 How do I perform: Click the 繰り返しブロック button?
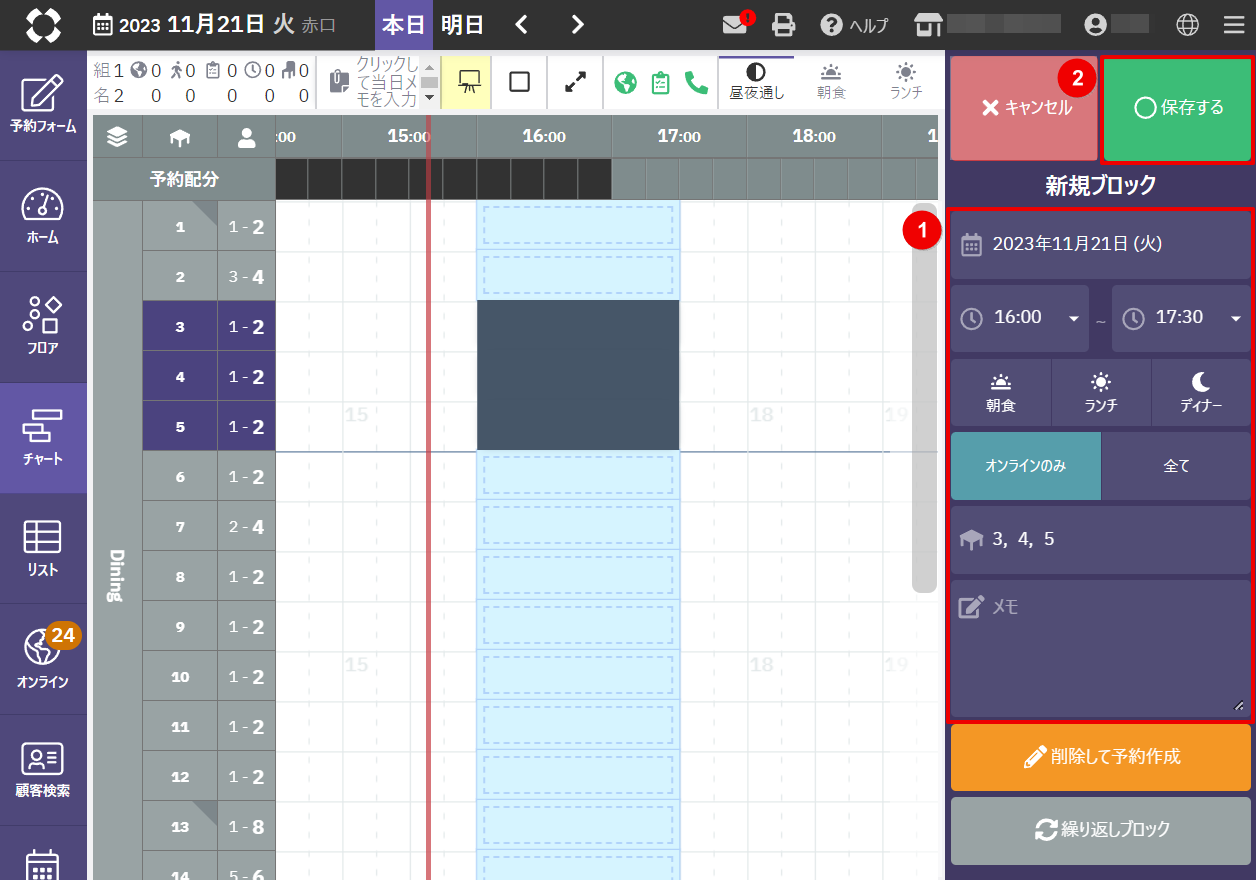tap(1100, 830)
